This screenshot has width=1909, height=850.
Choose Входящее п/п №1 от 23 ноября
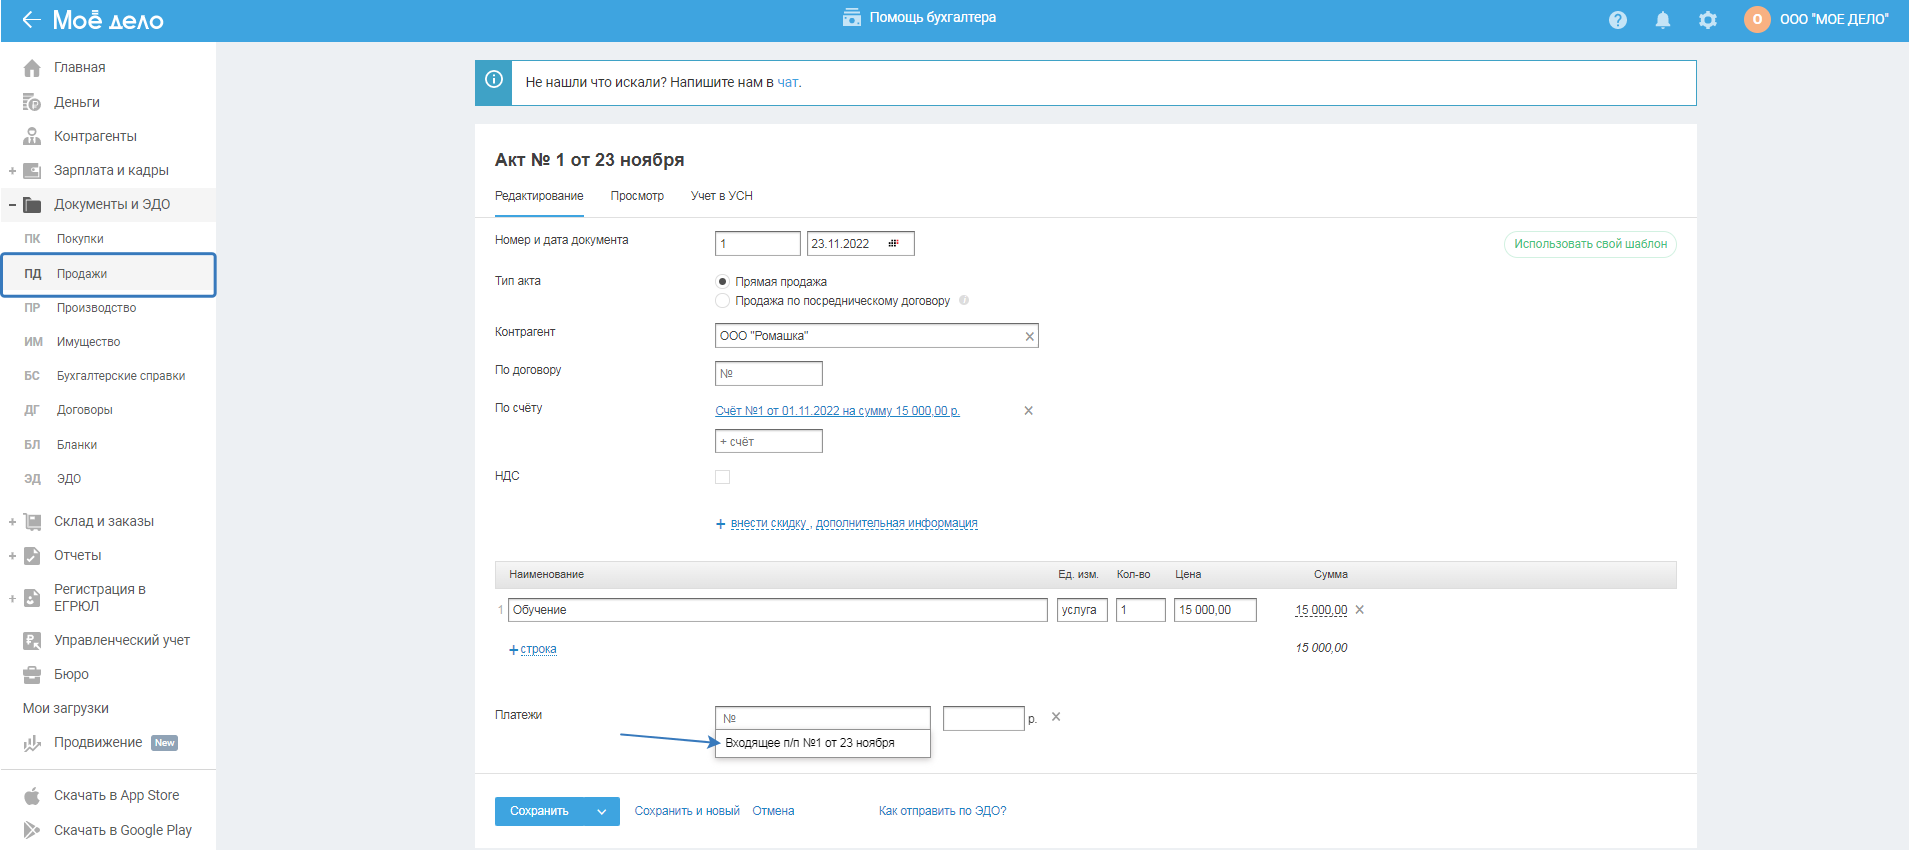tap(822, 743)
